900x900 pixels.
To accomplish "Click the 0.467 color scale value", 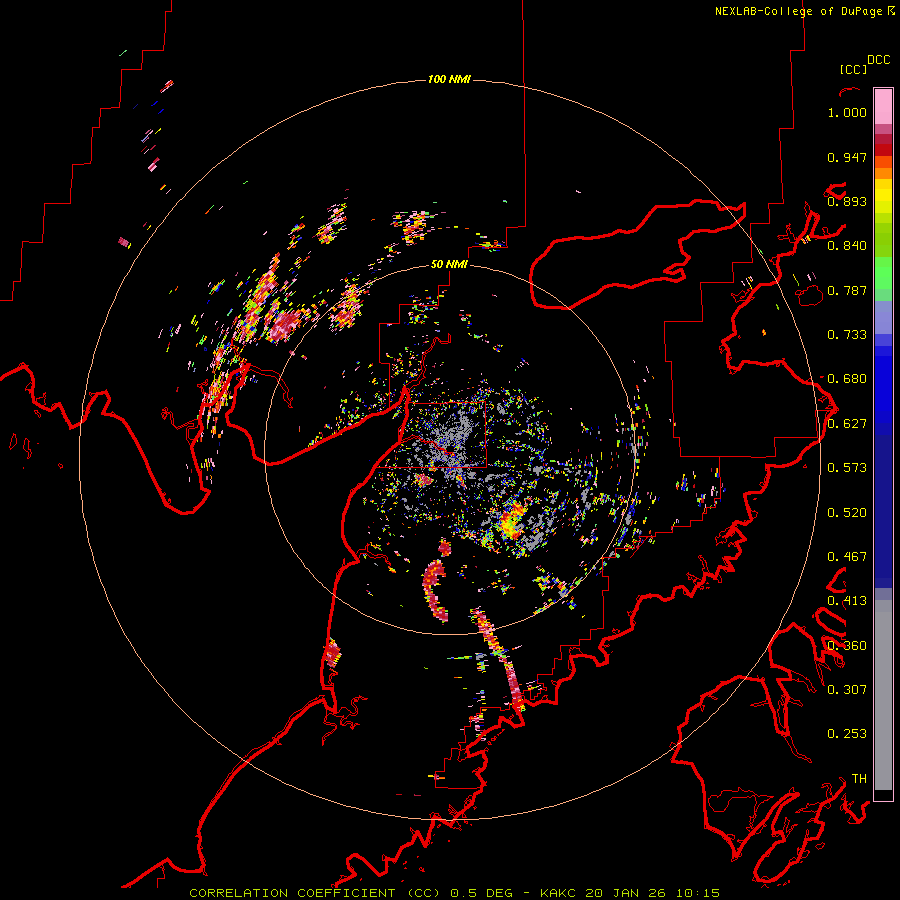I will 847,557.
